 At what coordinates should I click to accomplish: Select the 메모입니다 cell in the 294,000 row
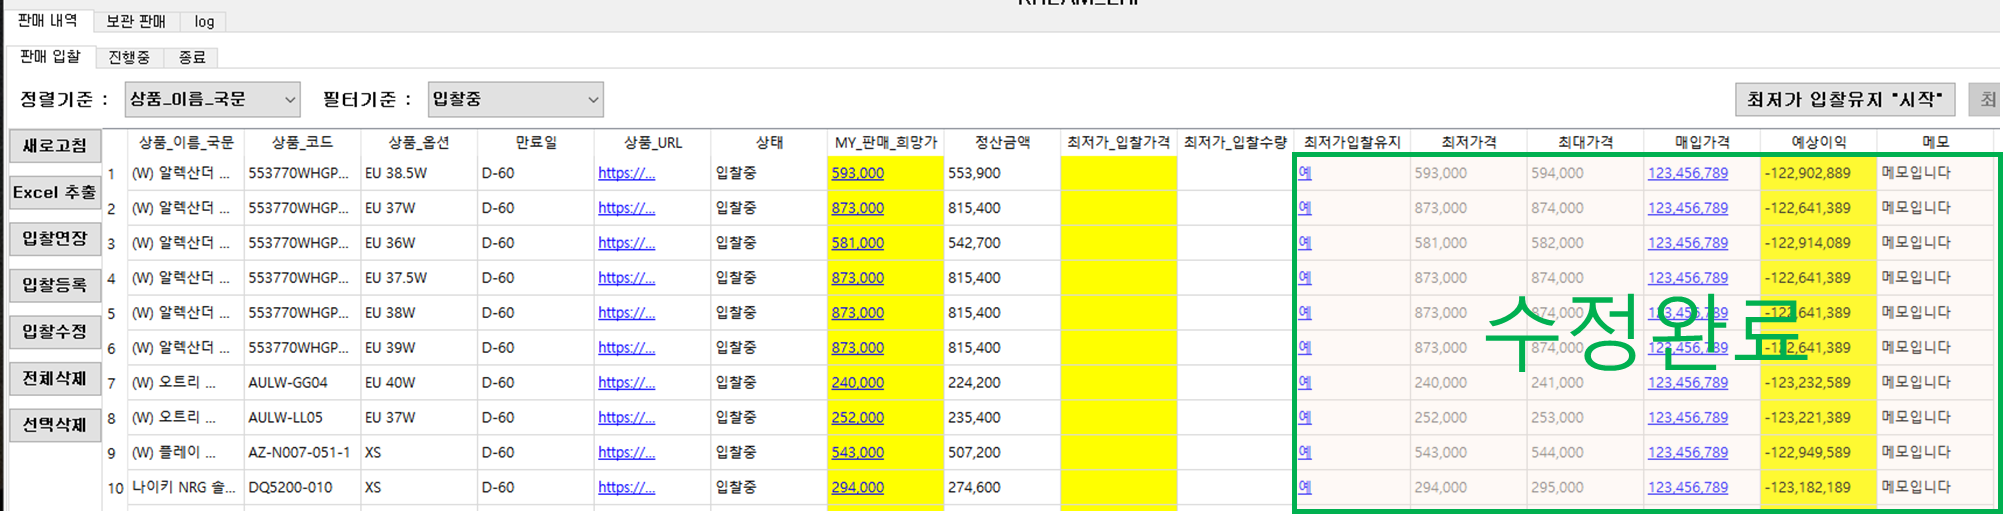pos(1935,488)
